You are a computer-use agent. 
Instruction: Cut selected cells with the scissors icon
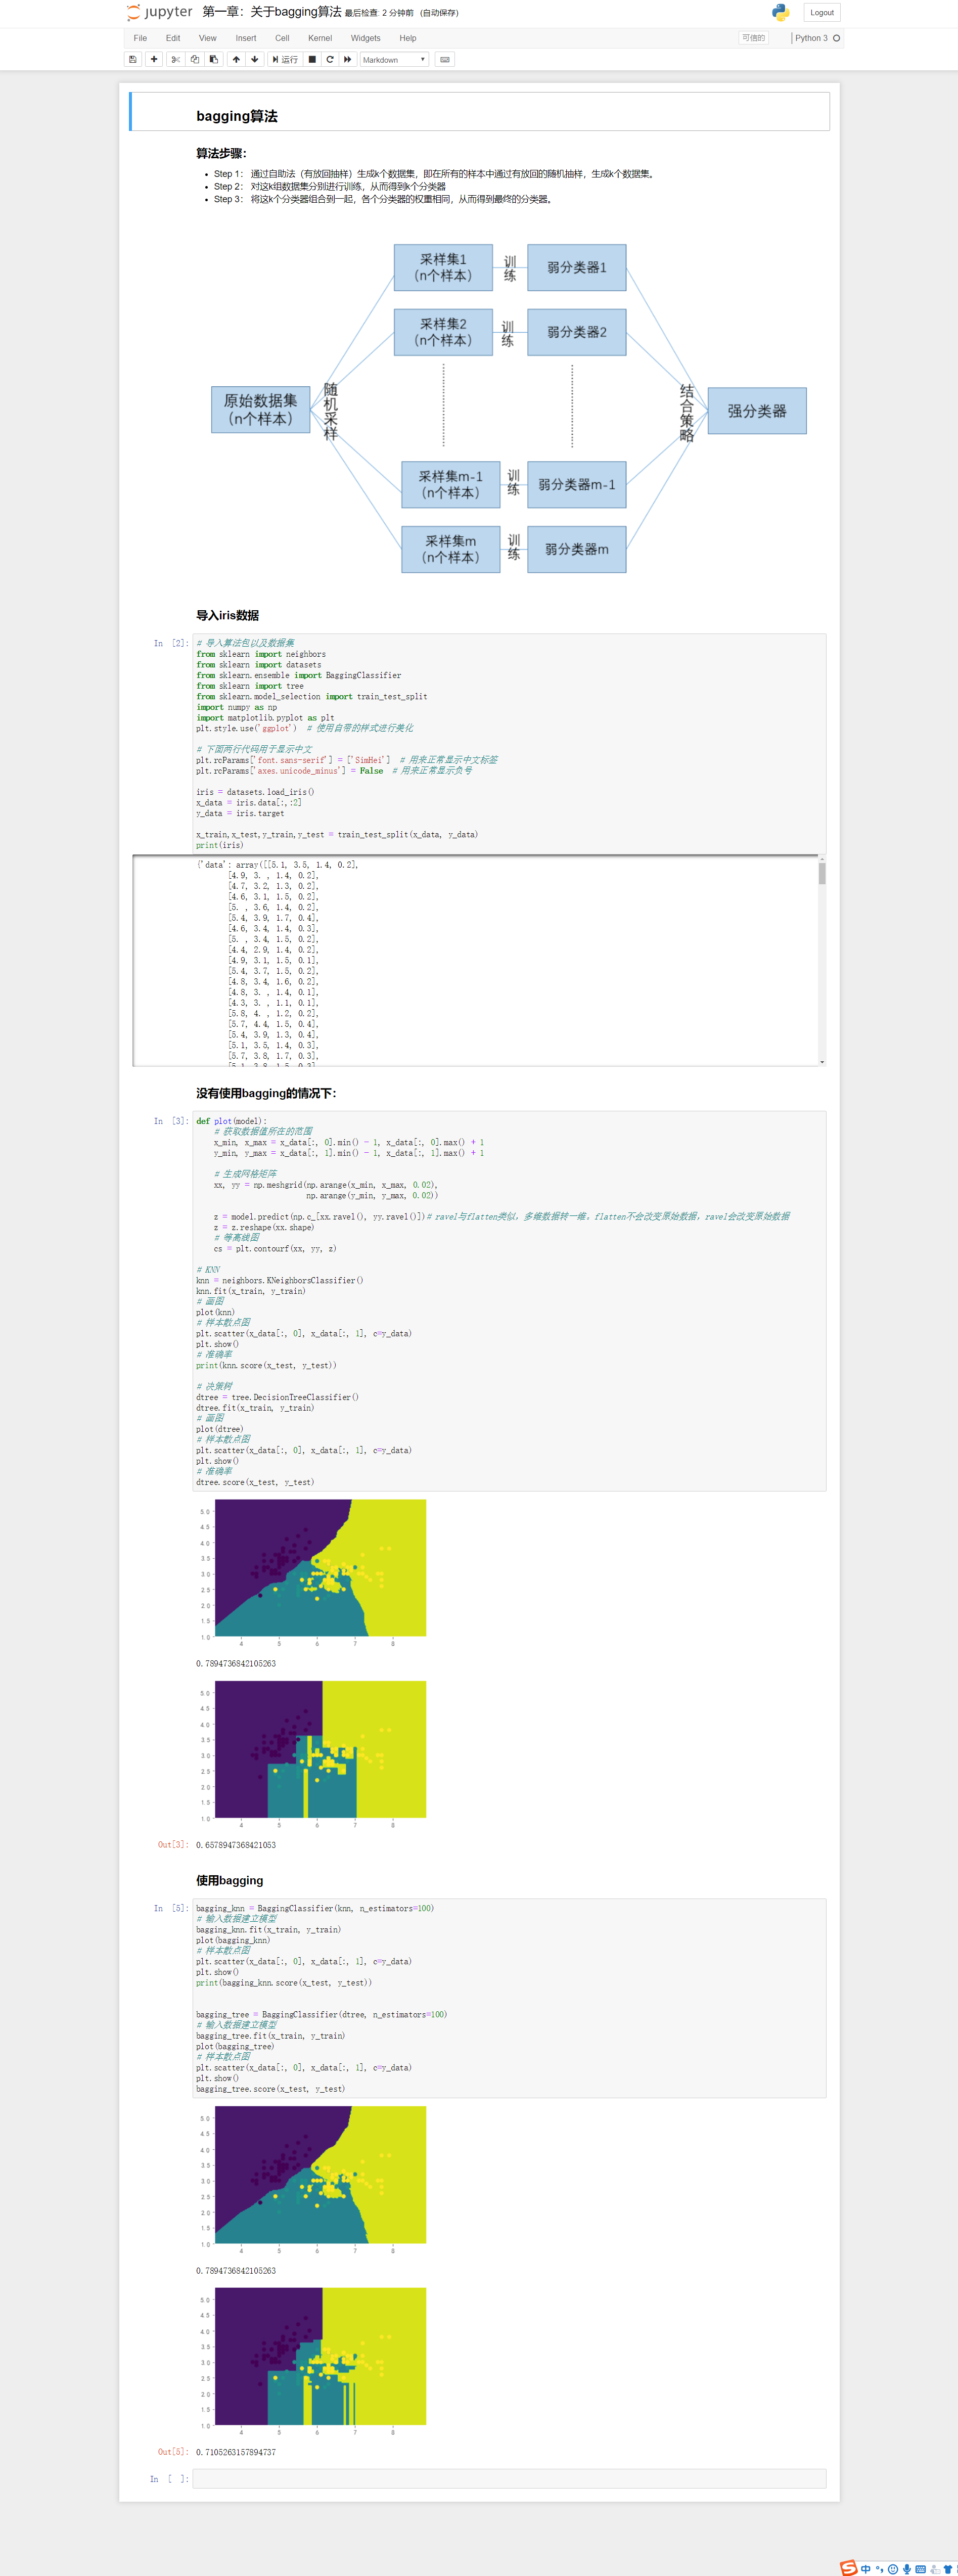pos(175,59)
